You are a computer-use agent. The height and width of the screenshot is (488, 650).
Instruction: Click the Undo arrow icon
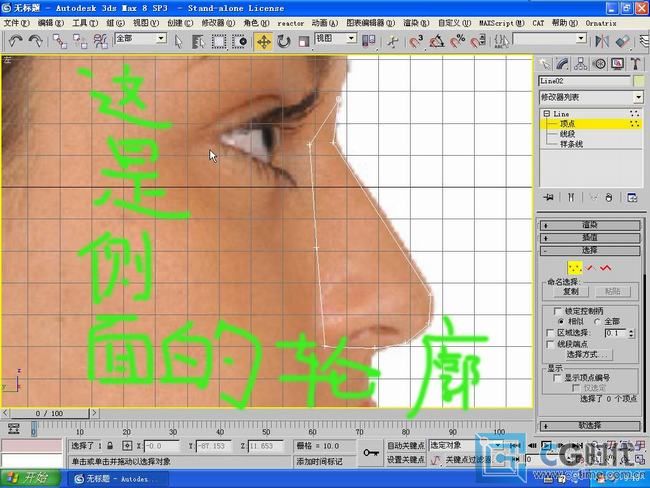click(x=15, y=41)
